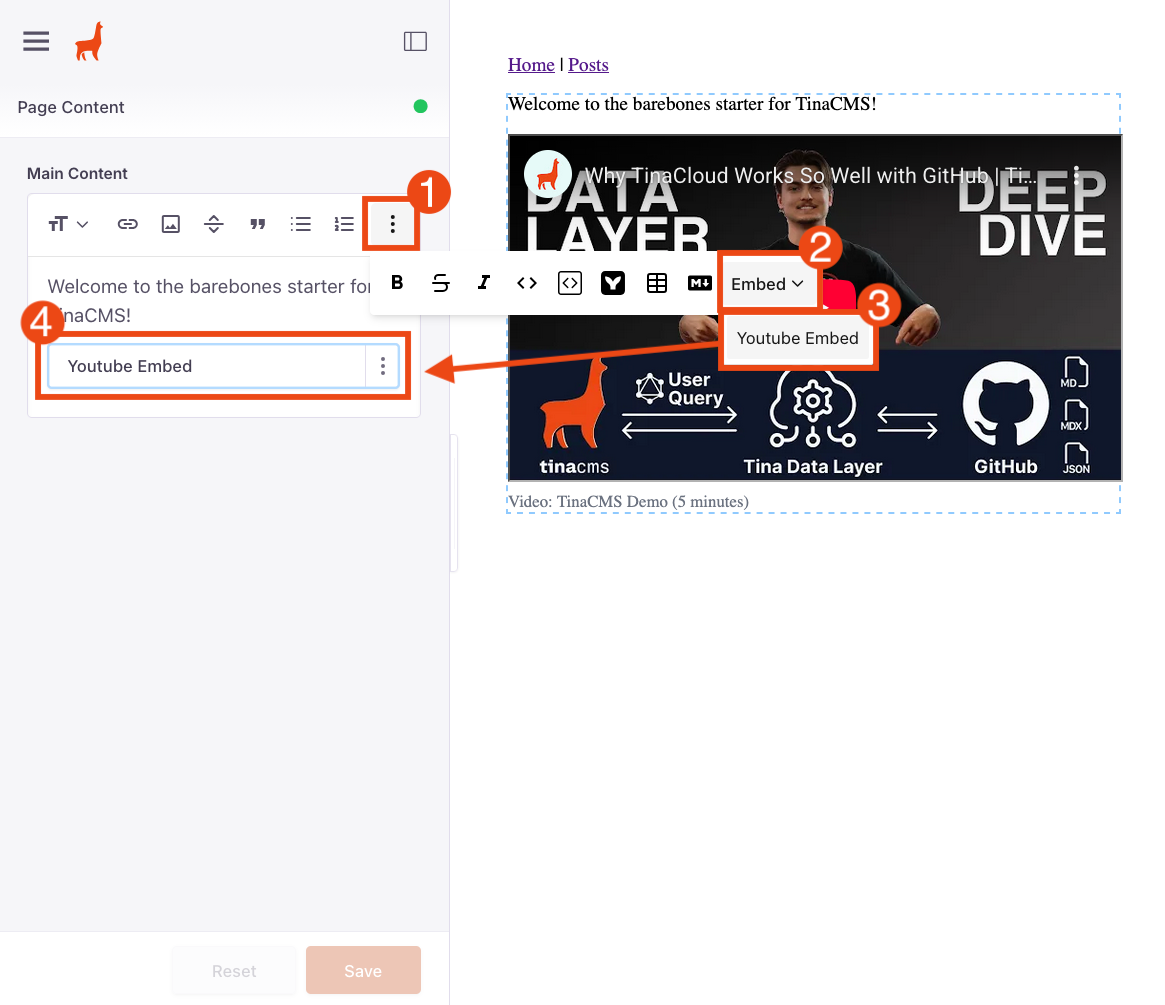Click the Save button
Viewport: 1165px width, 1005px height.
click(362, 970)
